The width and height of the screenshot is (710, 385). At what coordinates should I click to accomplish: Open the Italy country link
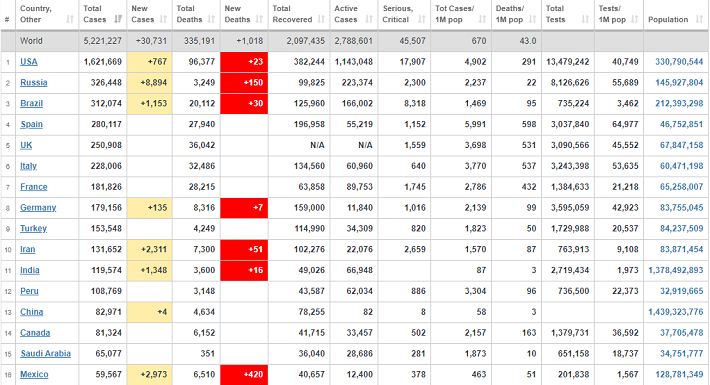click(x=28, y=166)
